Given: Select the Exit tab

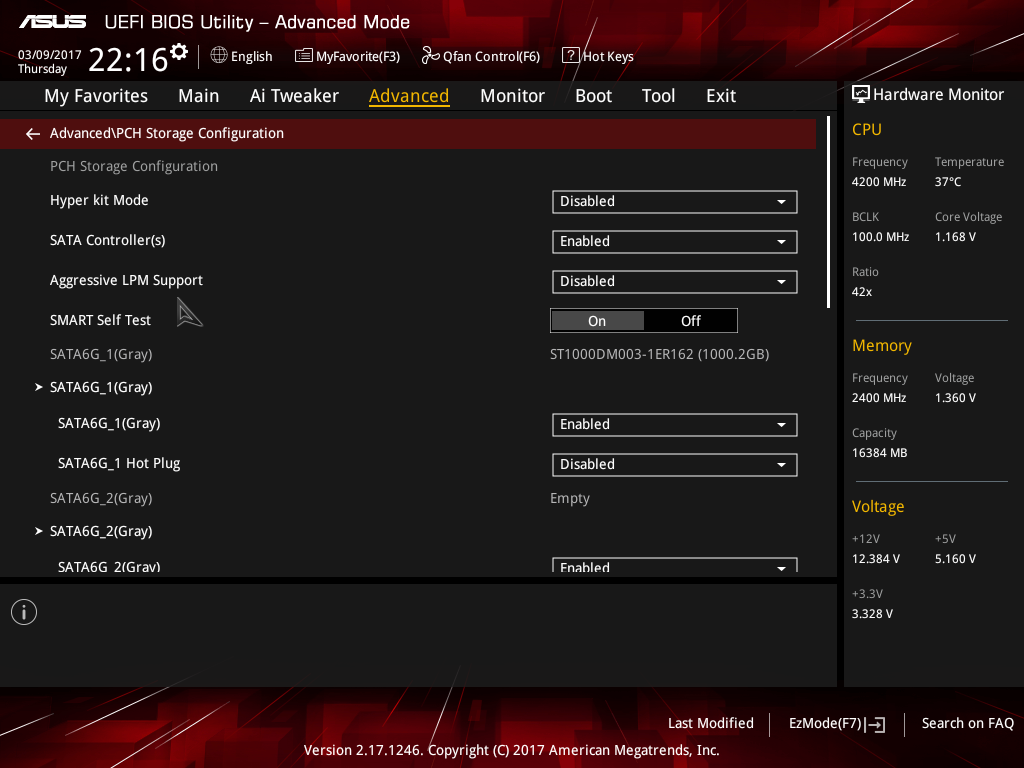Looking at the screenshot, I should (x=721, y=96).
